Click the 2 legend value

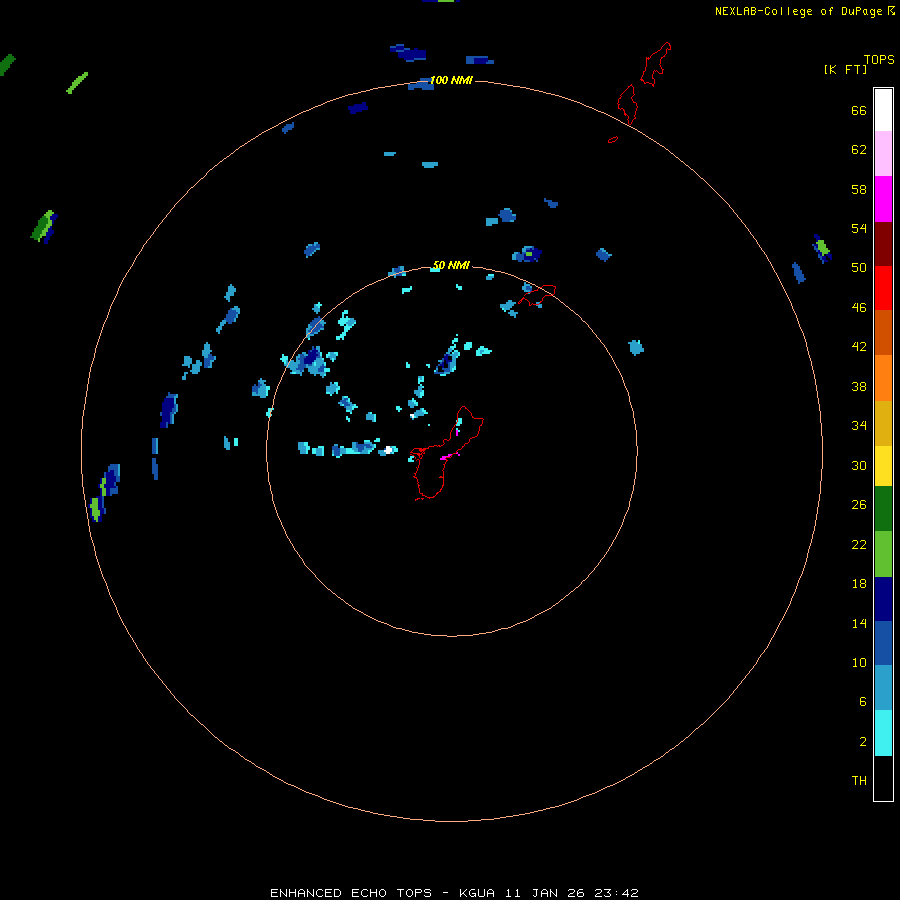click(x=862, y=742)
